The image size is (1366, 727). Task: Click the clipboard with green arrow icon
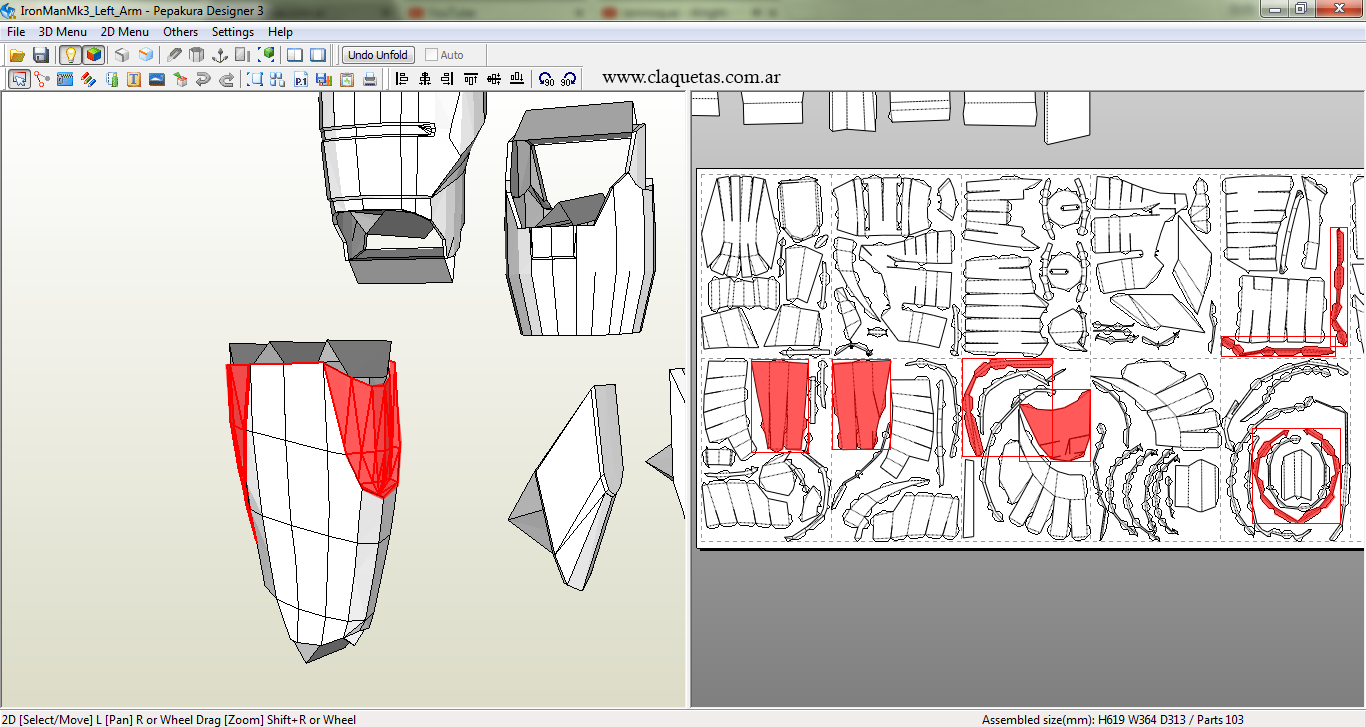[346, 79]
